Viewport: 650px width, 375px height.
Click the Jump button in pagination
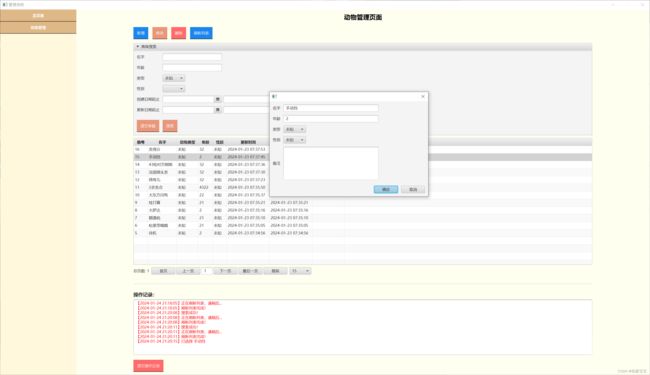pyautogui.click(x=275, y=271)
